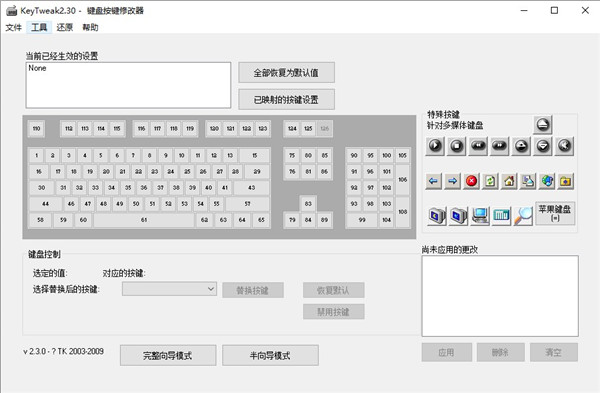
Task: Click the 删除 button
Action: coord(501,352)
